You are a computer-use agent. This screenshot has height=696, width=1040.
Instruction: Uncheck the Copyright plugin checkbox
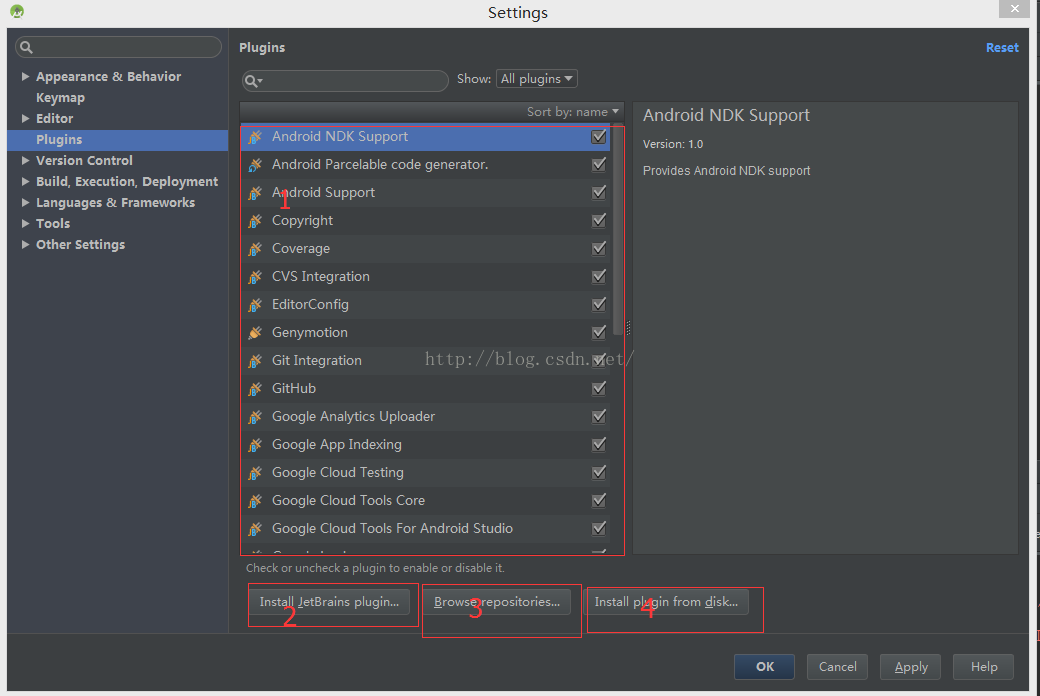tap(599, 220)
